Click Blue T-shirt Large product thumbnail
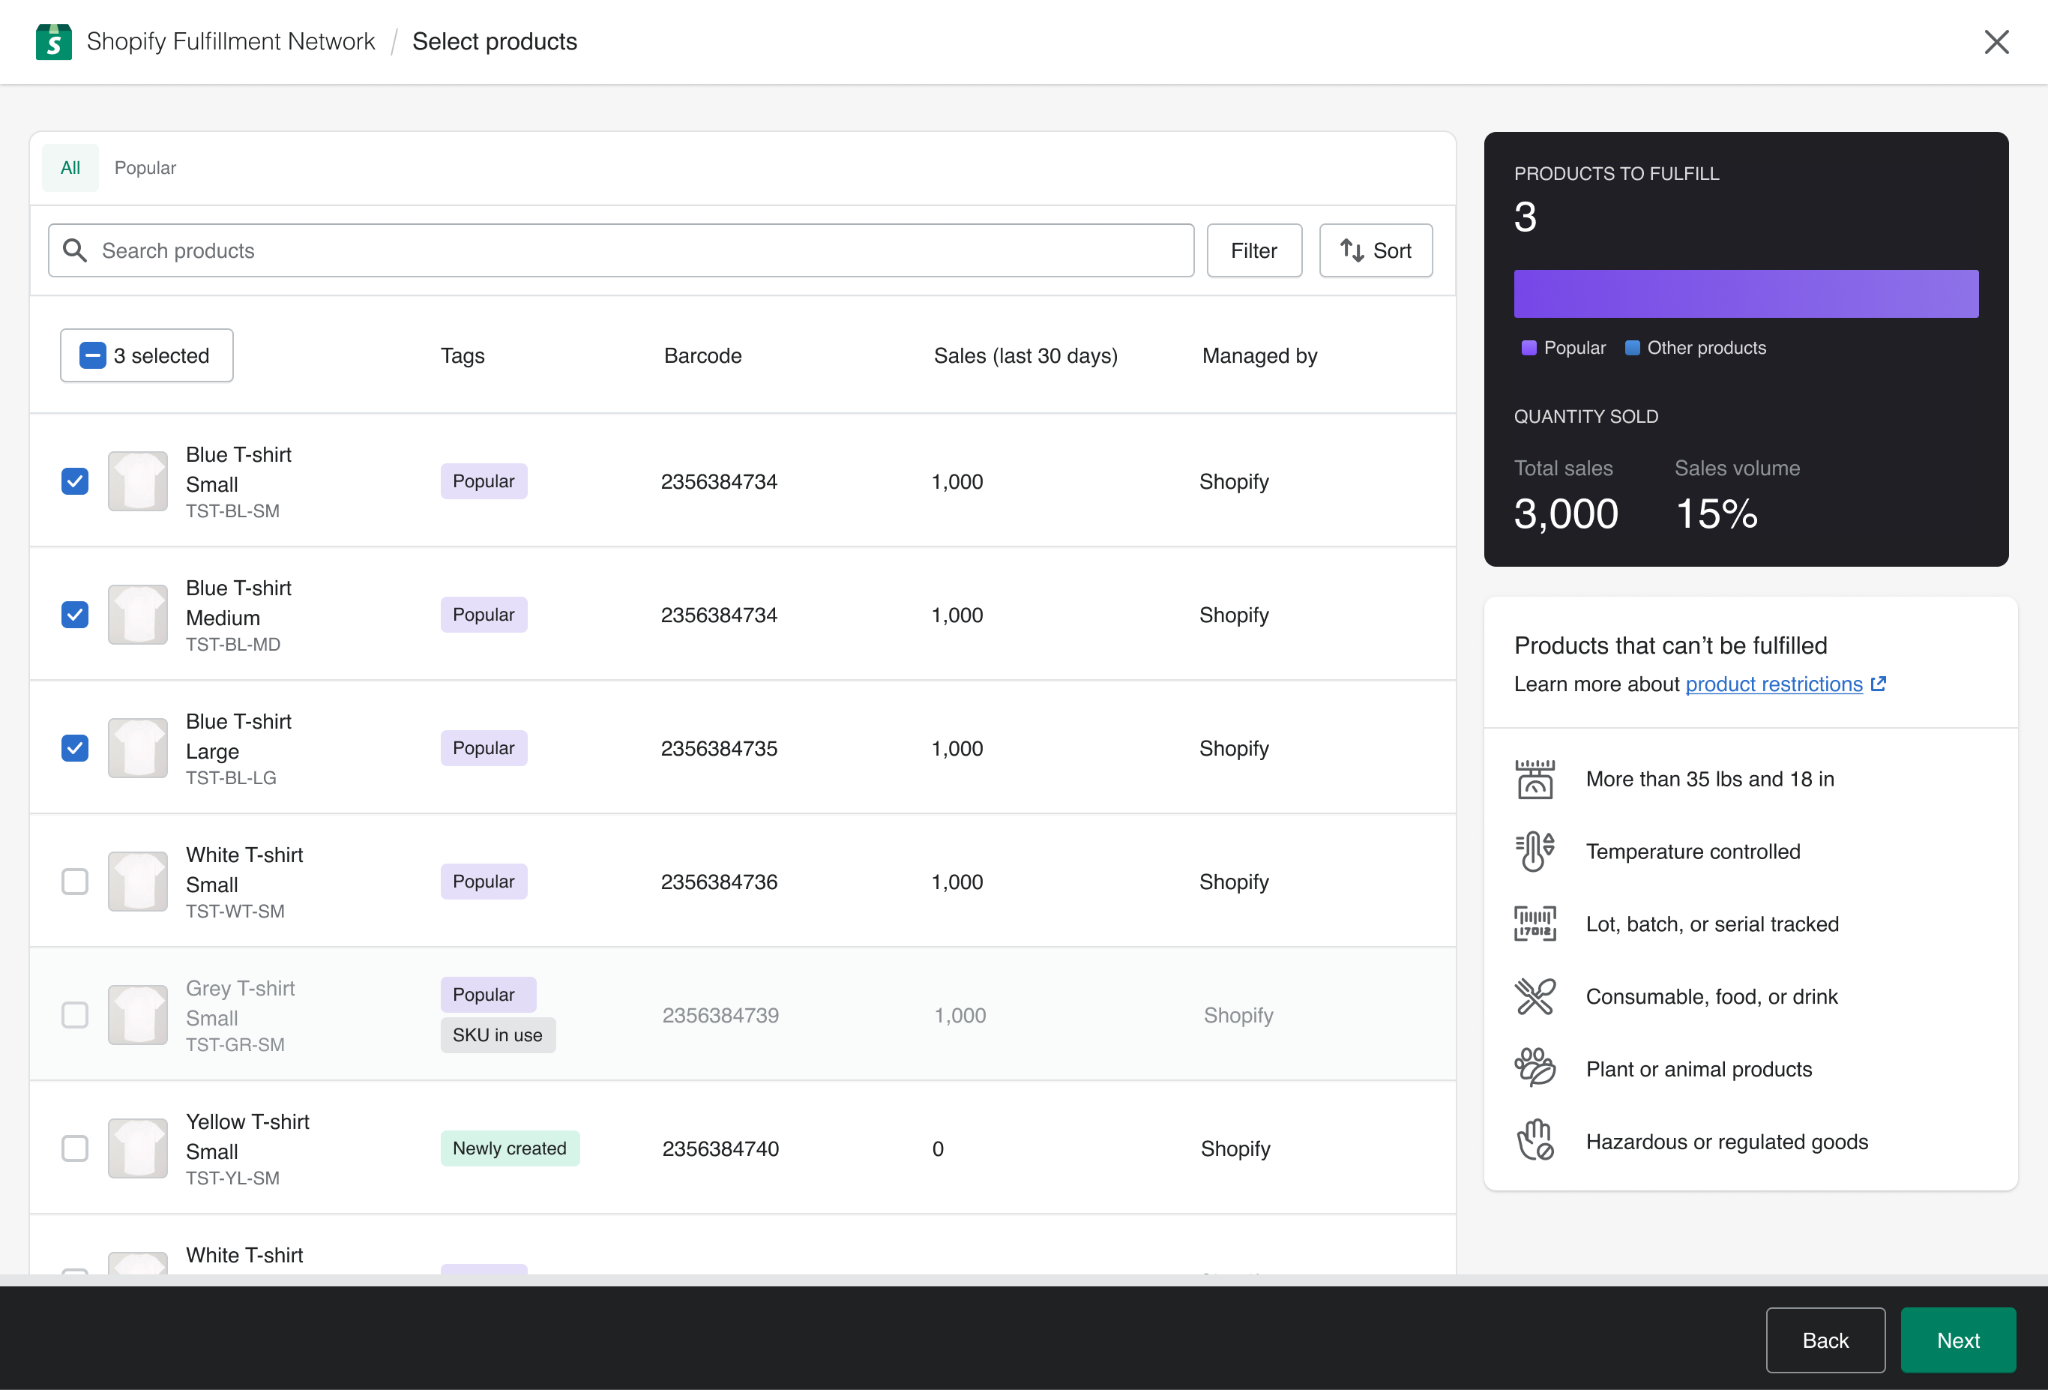This screenshot has width=2048, height=1390. [138, 748]
